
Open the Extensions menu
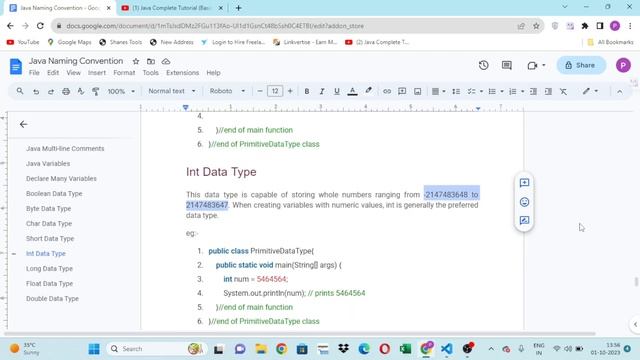(182, 73)
